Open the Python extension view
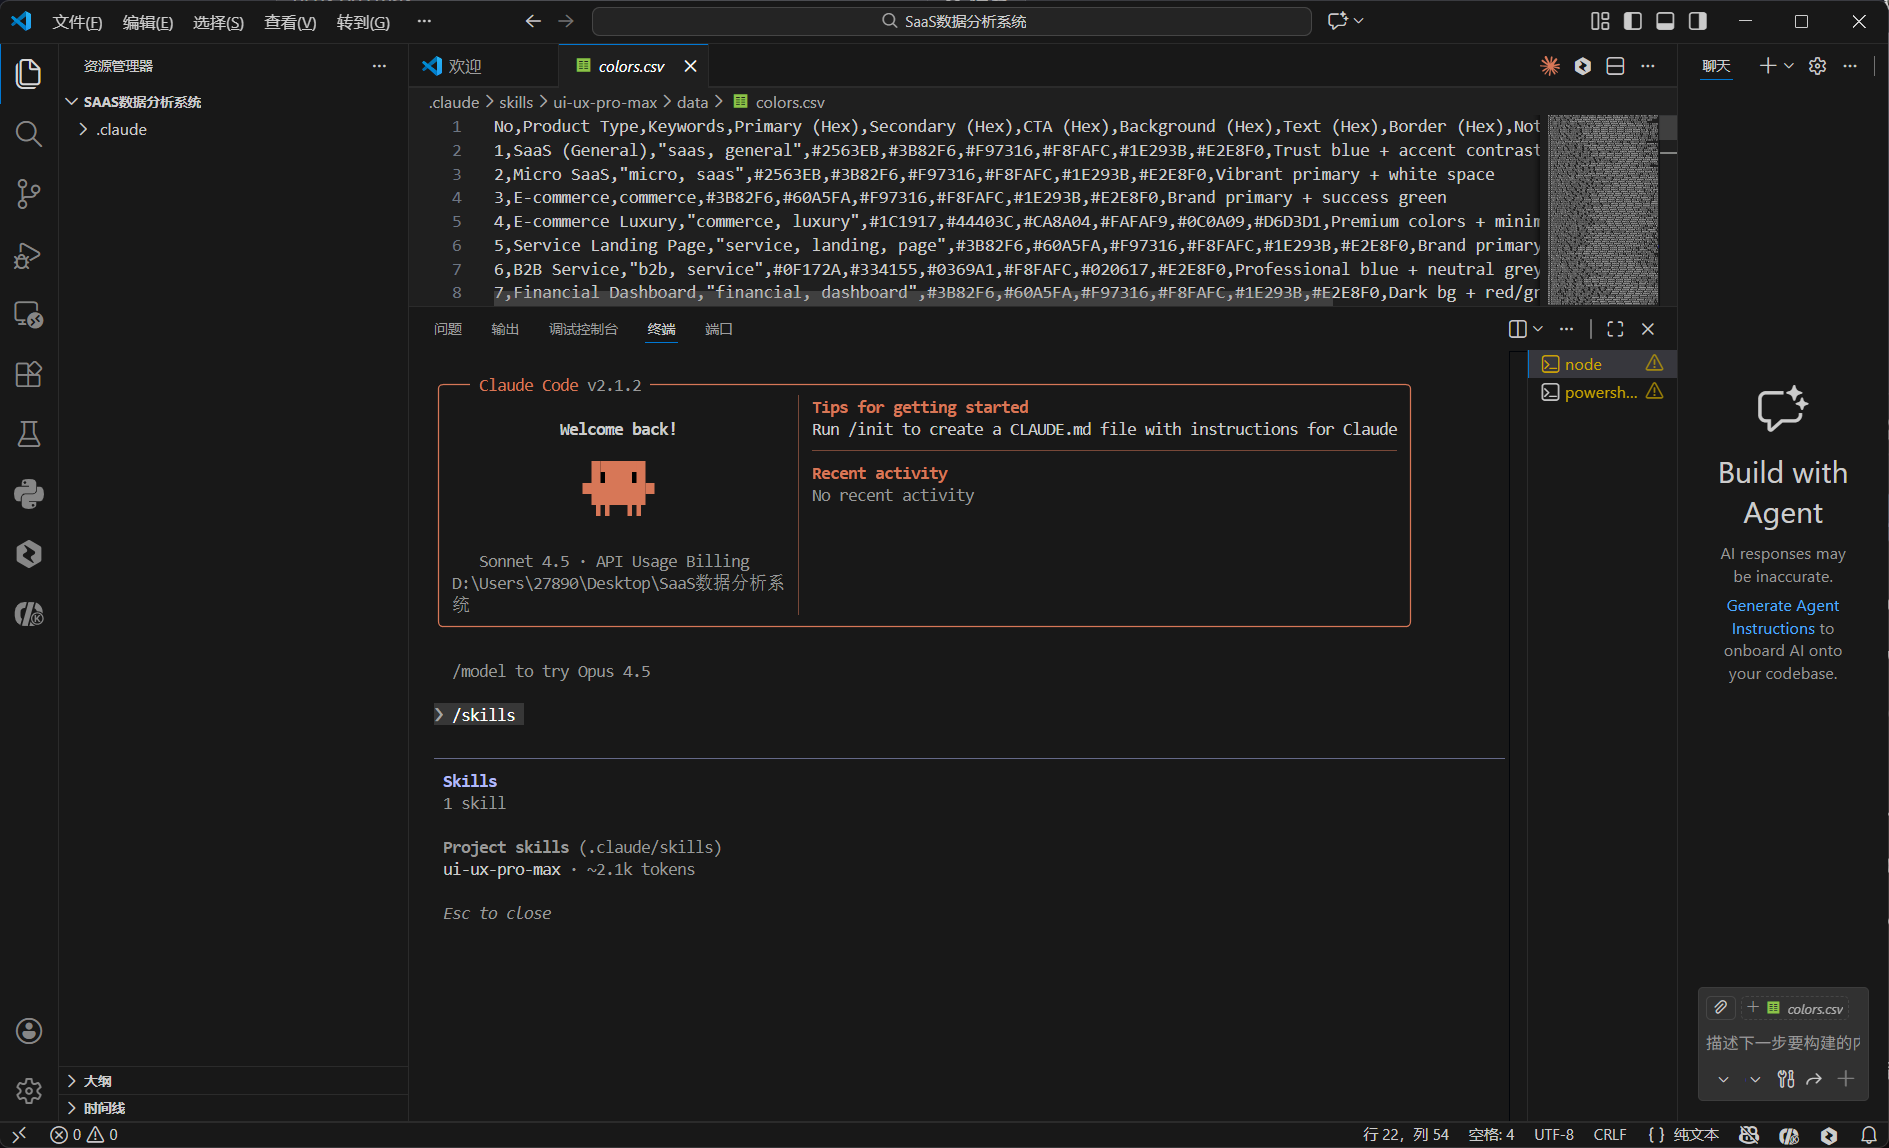Viewport: 1889px width, 1148px height. (29, 494)
